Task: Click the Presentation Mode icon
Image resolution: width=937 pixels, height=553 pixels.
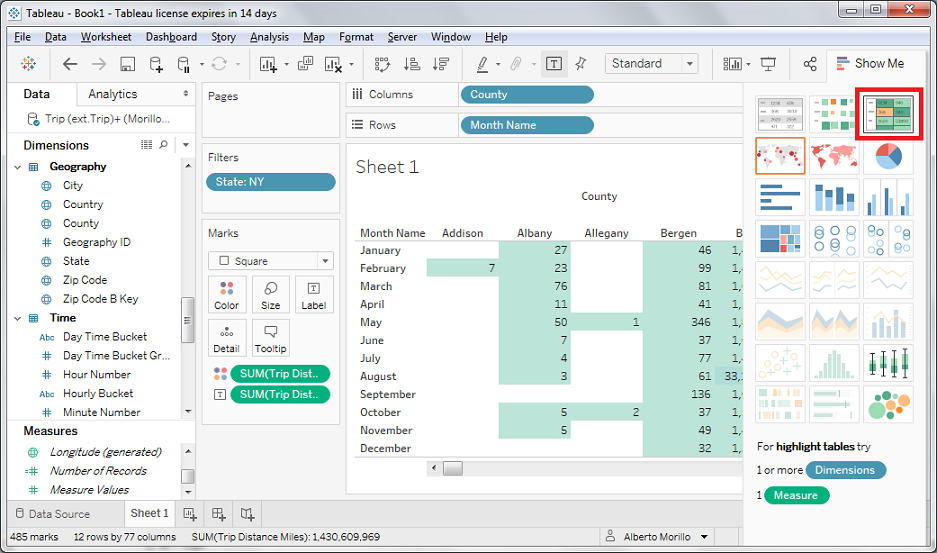Action: pos(768,64)
